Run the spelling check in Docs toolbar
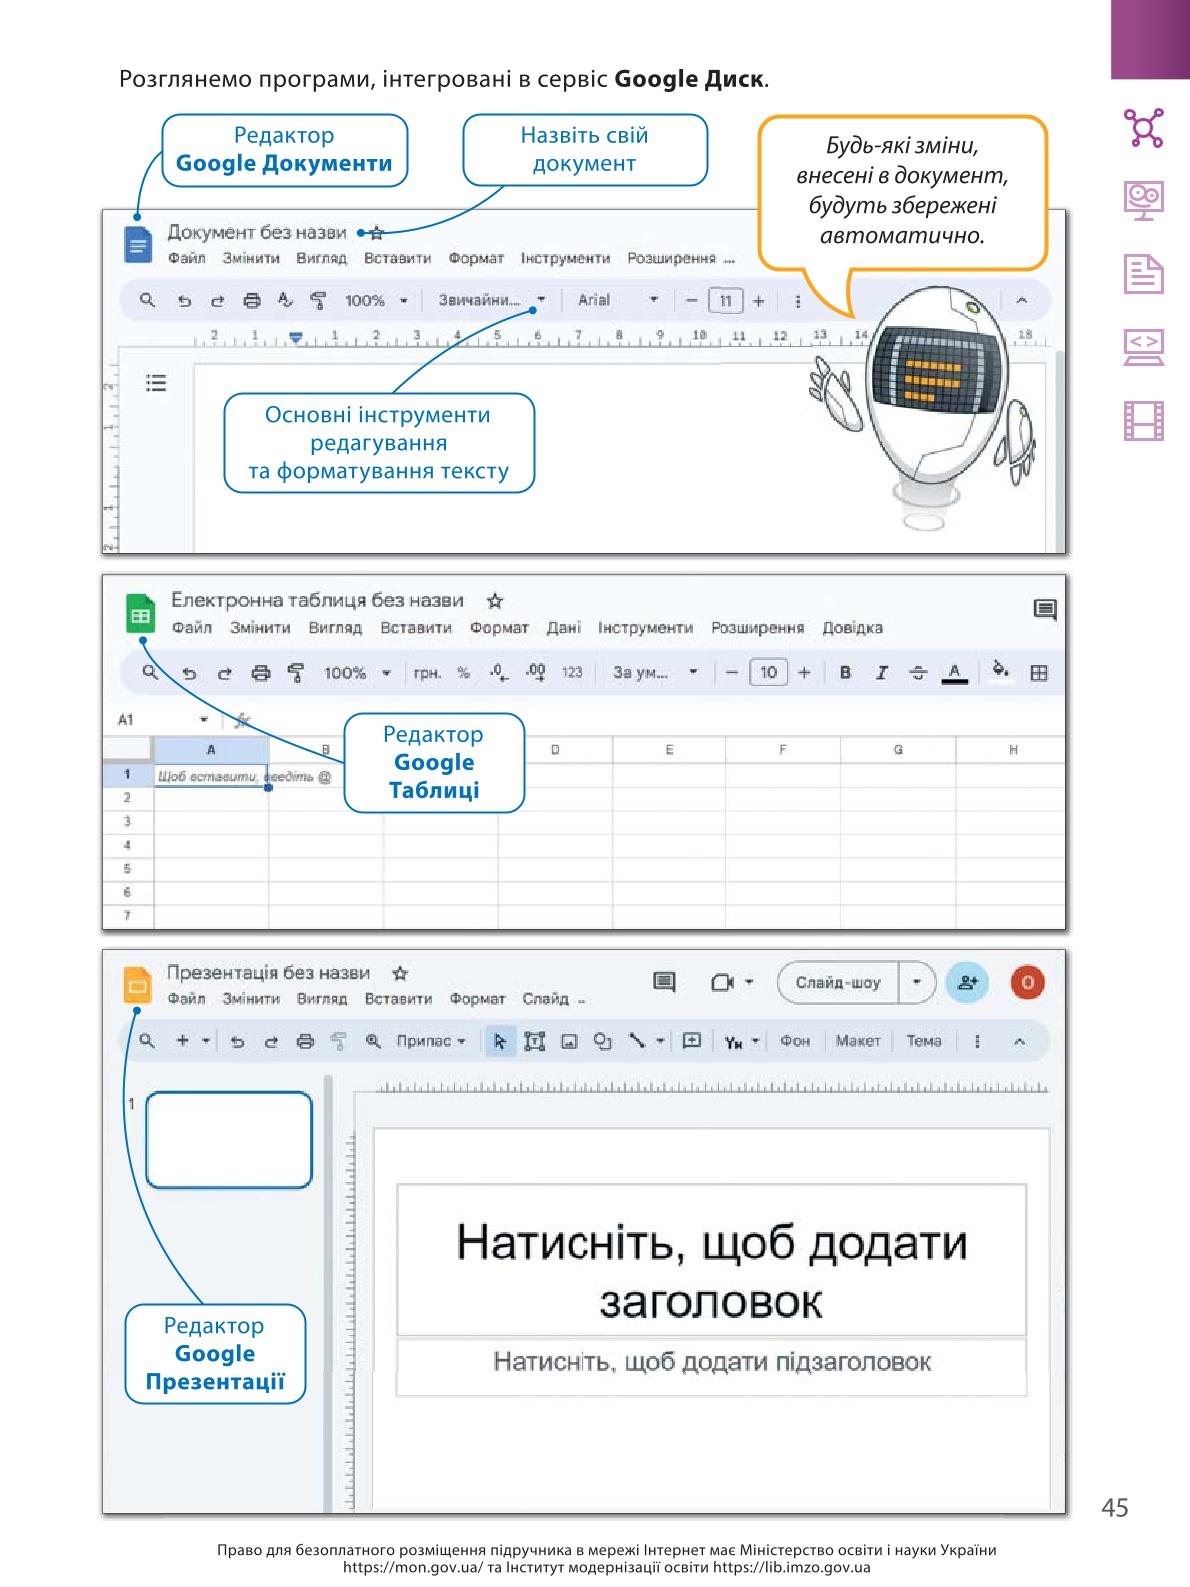This screenshot has height=1587, width=1190. [x=285, y=299]
